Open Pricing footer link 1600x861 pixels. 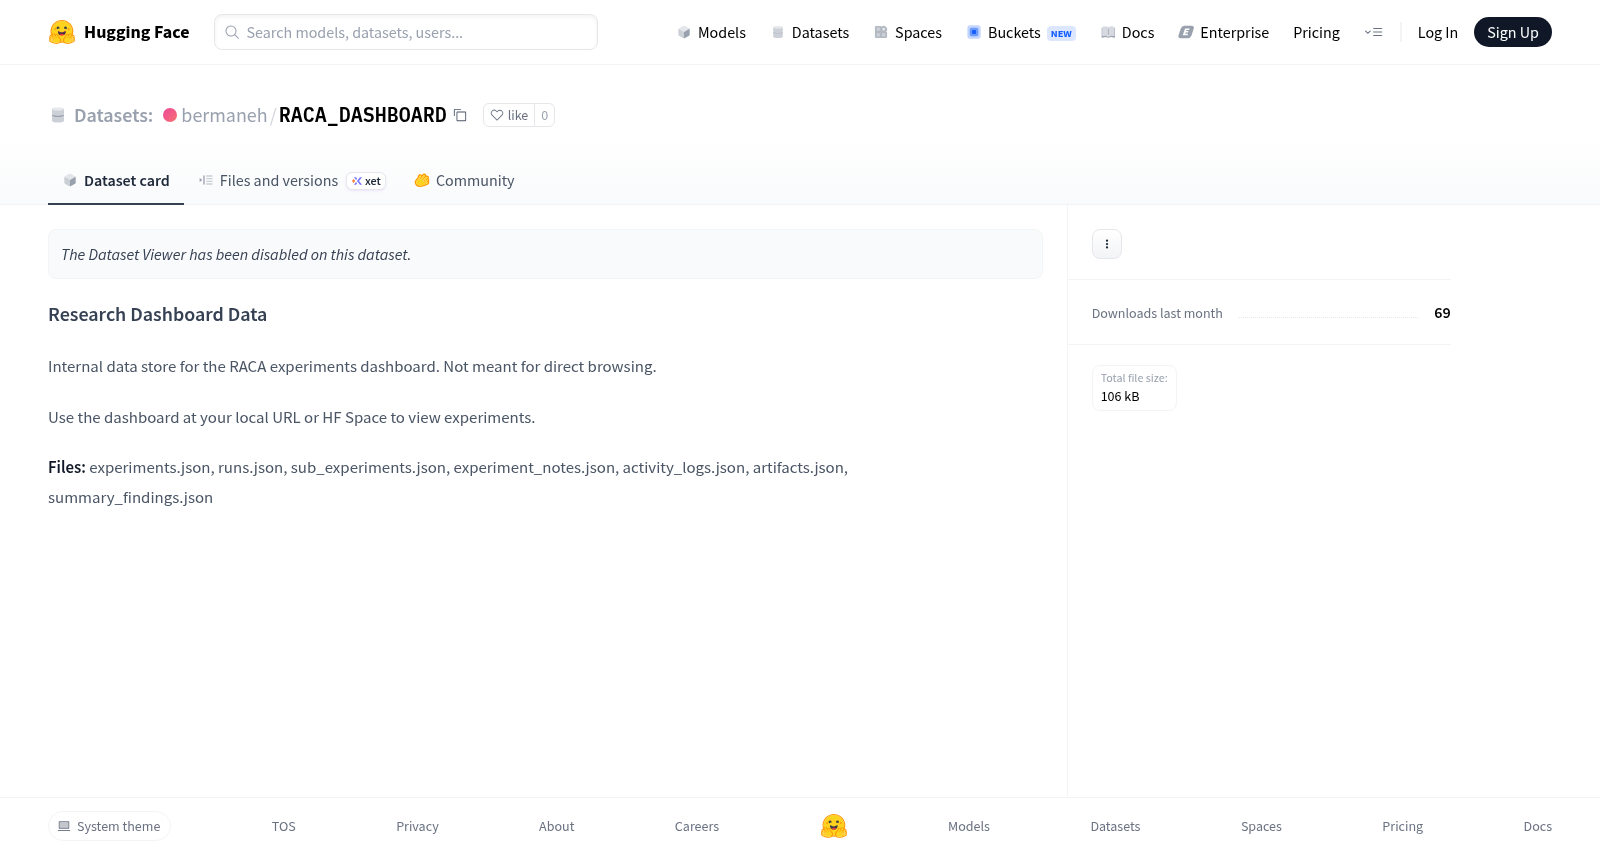pos(1402,826)
